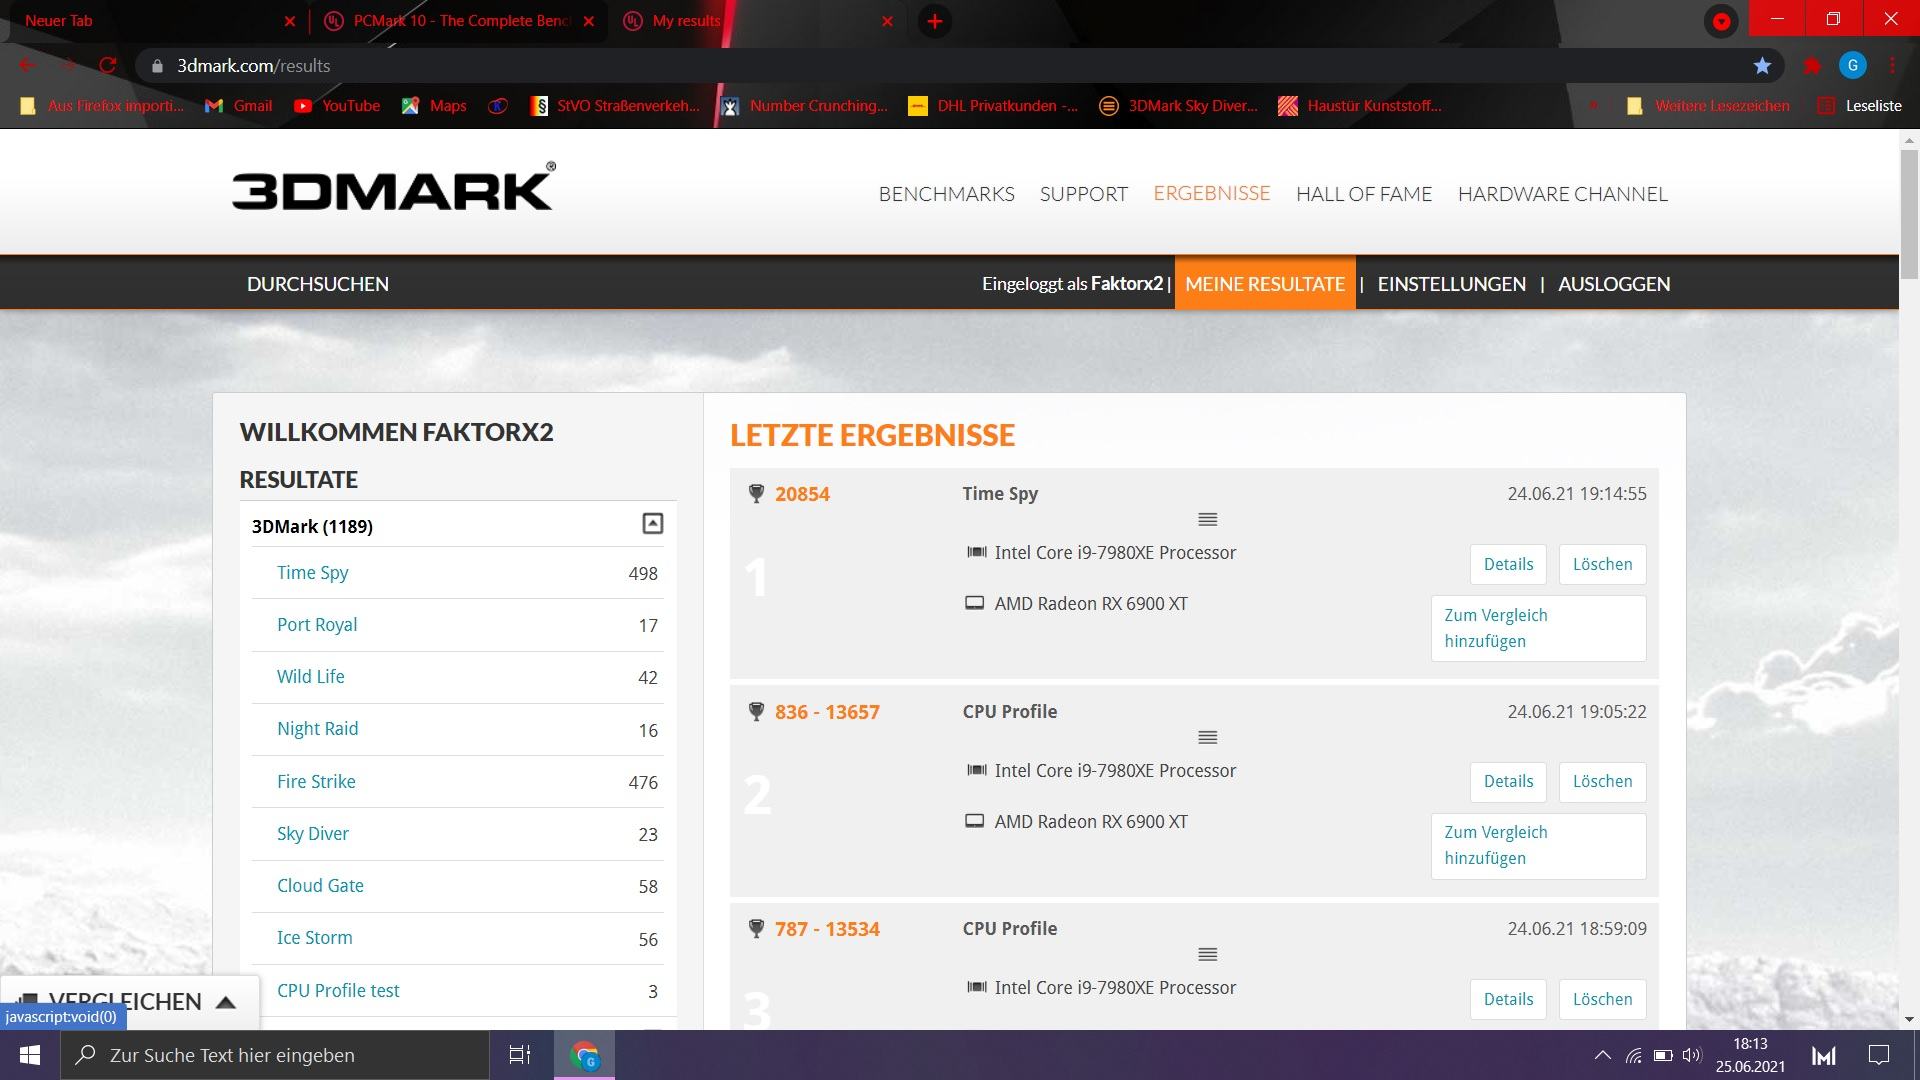Click Löschen for Time Spy result

[x=1602, y=564]
